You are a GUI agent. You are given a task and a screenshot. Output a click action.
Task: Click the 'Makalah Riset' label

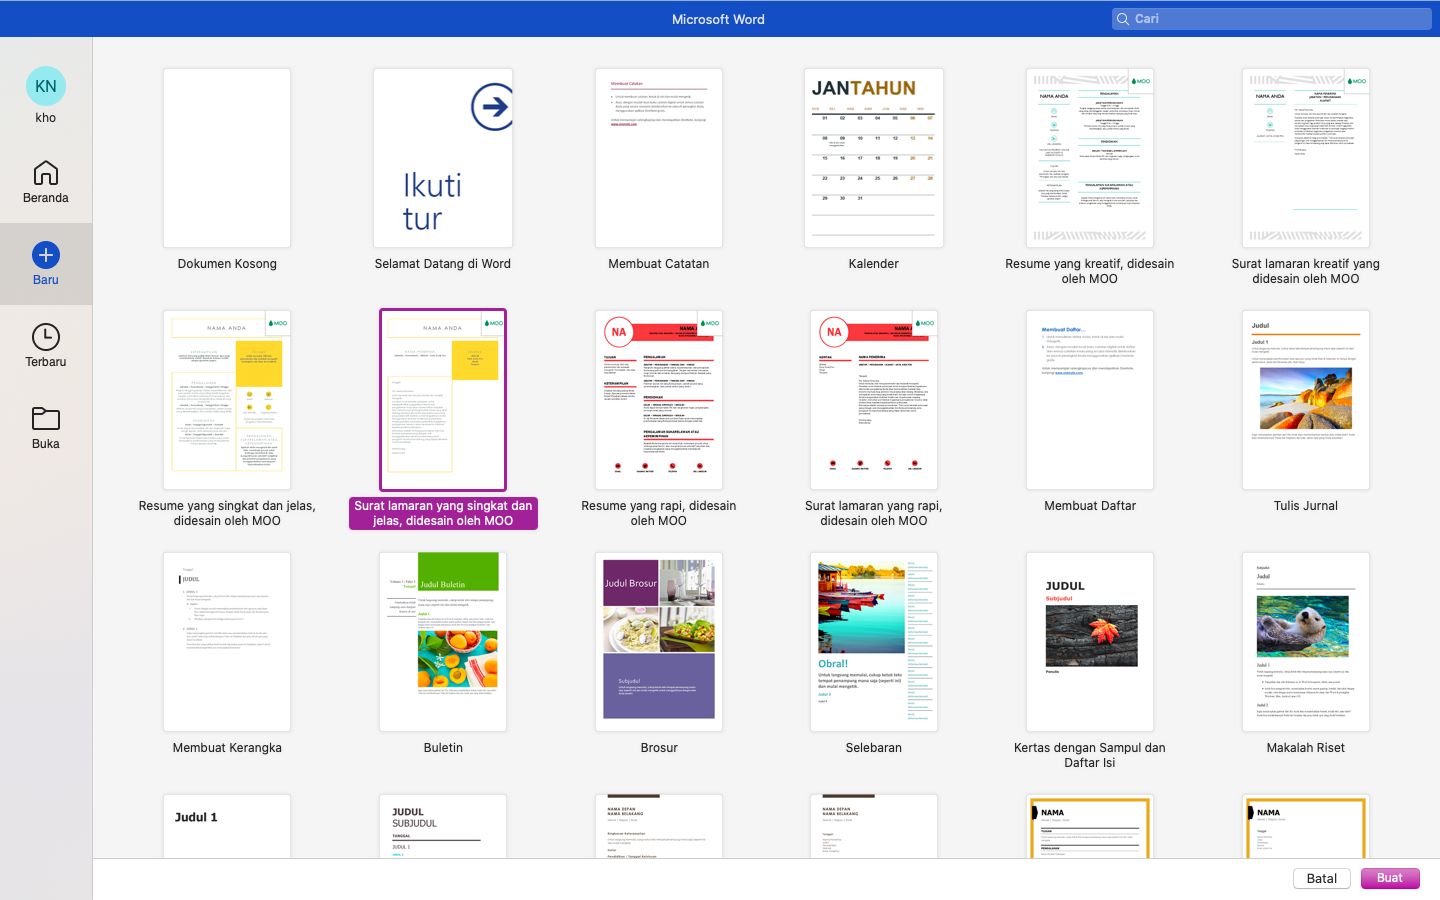1306,748
